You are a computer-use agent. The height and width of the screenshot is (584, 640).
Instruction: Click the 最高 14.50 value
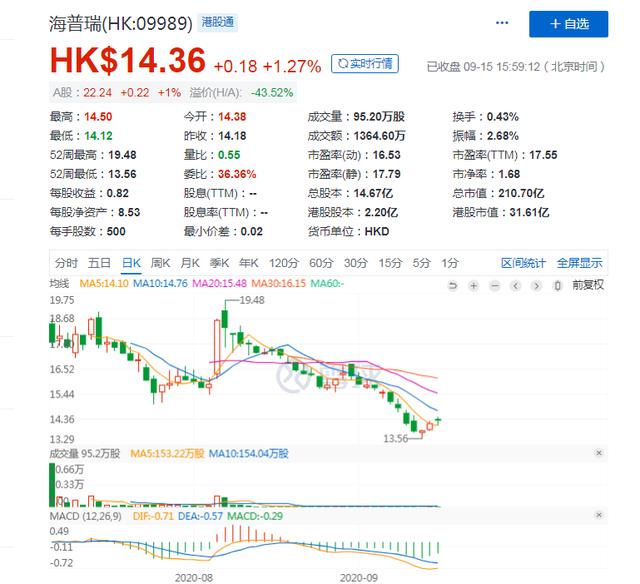98,117
